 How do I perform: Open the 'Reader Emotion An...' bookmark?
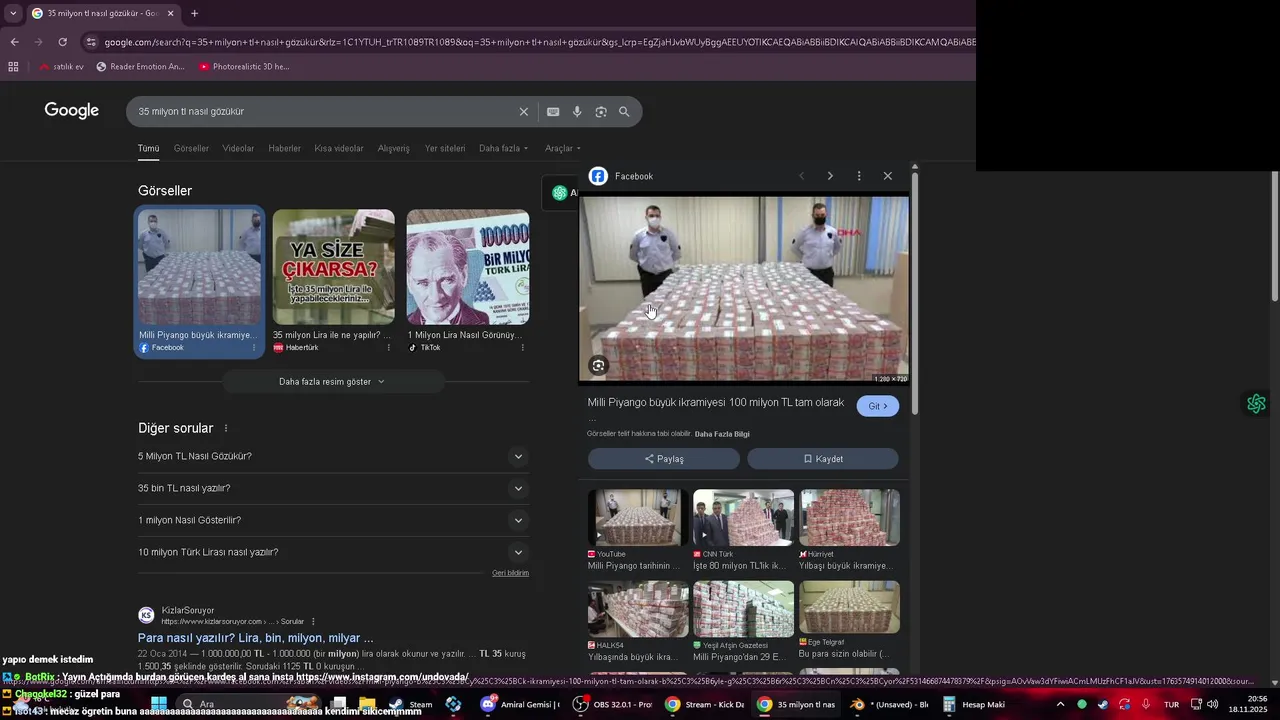(140, 67)
